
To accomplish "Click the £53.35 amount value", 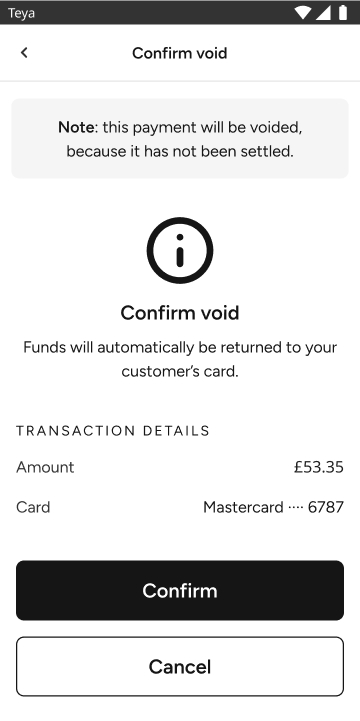I will click(319, 467).
